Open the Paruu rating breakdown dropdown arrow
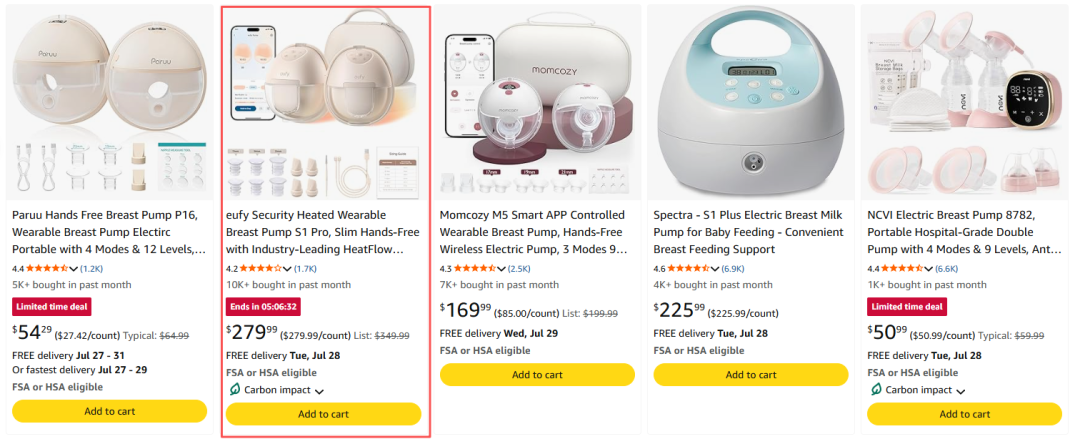 coord(74,269)
